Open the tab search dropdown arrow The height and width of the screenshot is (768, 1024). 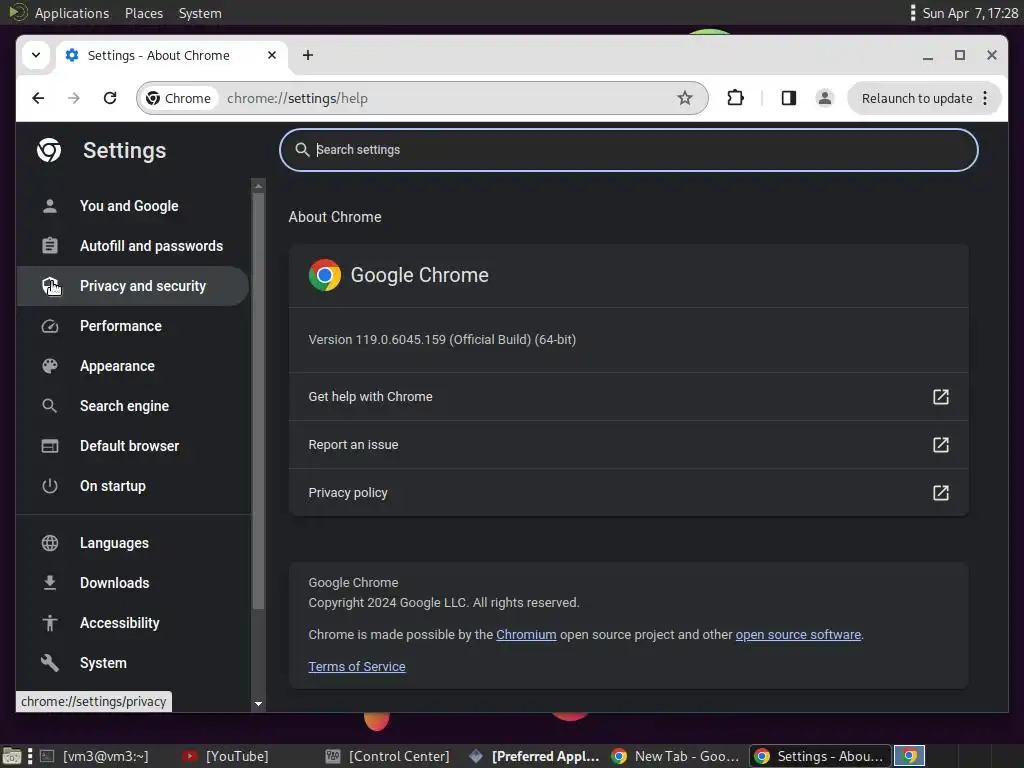click(x=36, y=55)
